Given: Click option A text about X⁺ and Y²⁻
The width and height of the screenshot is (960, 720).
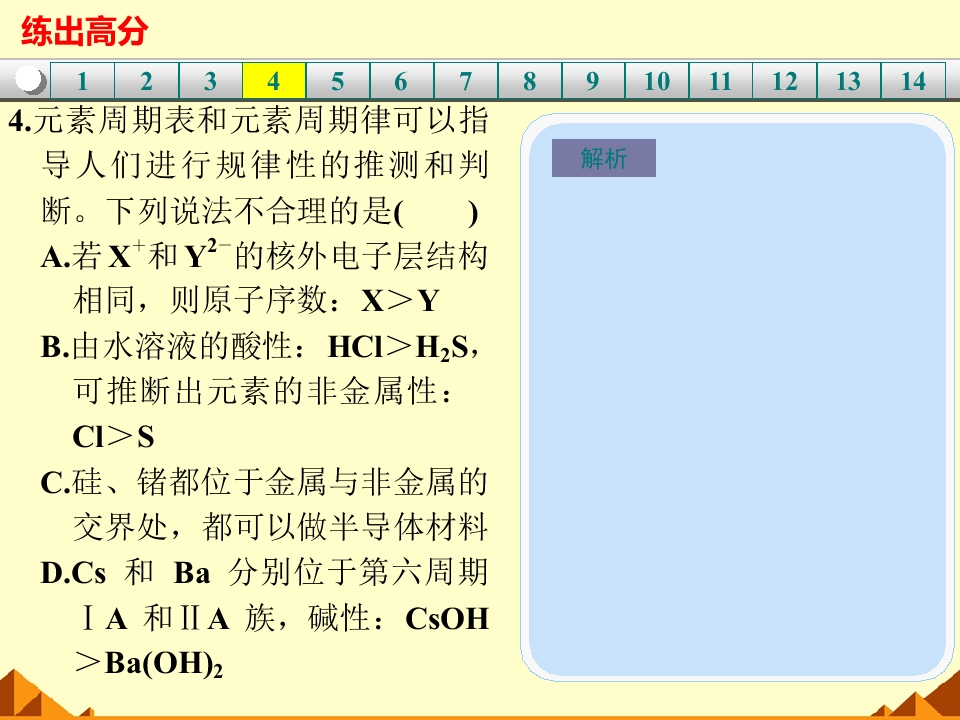Looking at the screenshot, I should click(x=264, y=277).
